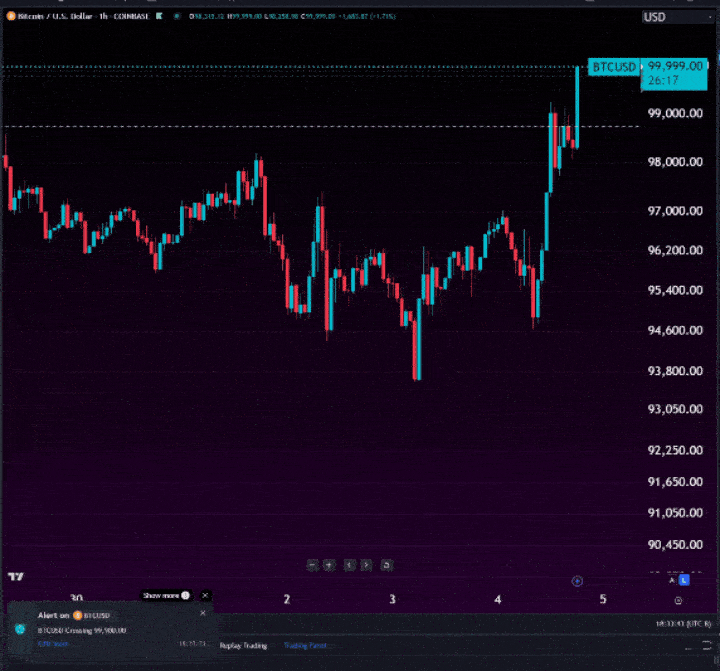Switch to the Trading Panel tab
720x671 pixels.
[x=306, y=645]
